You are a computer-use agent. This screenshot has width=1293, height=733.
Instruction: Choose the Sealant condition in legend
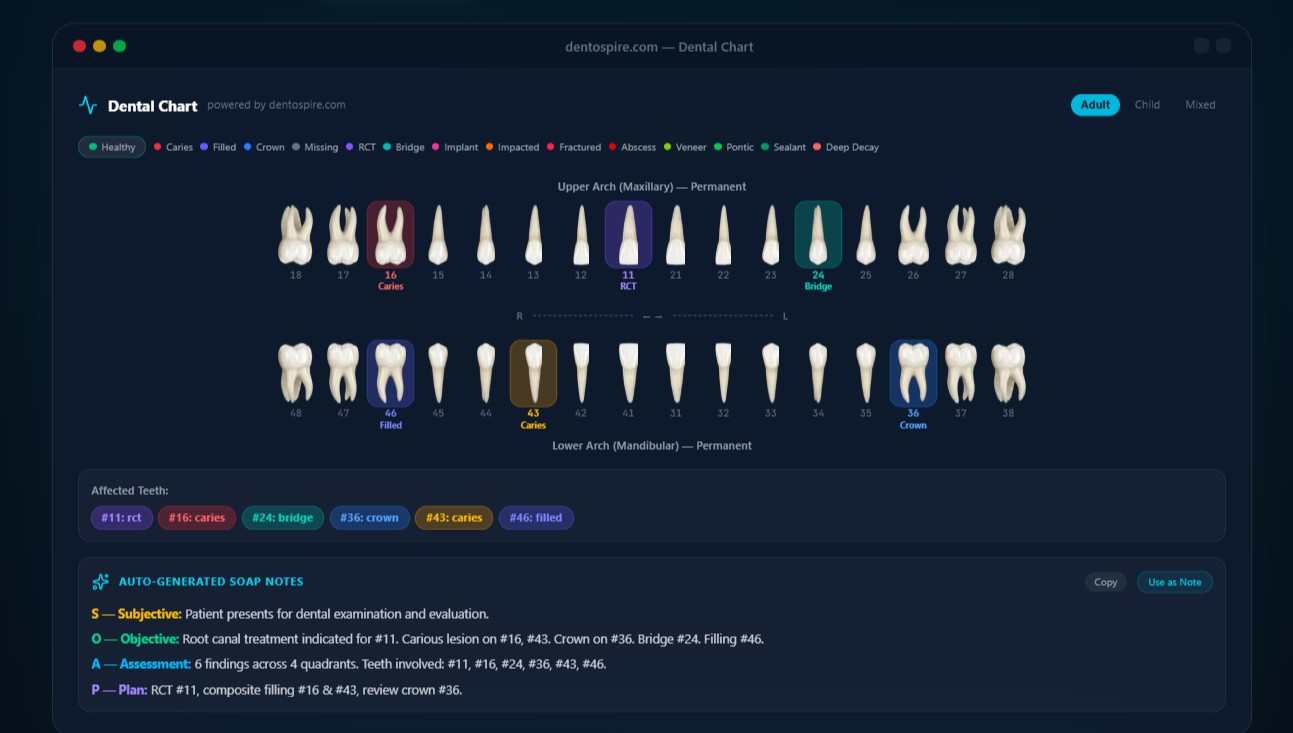783,147
